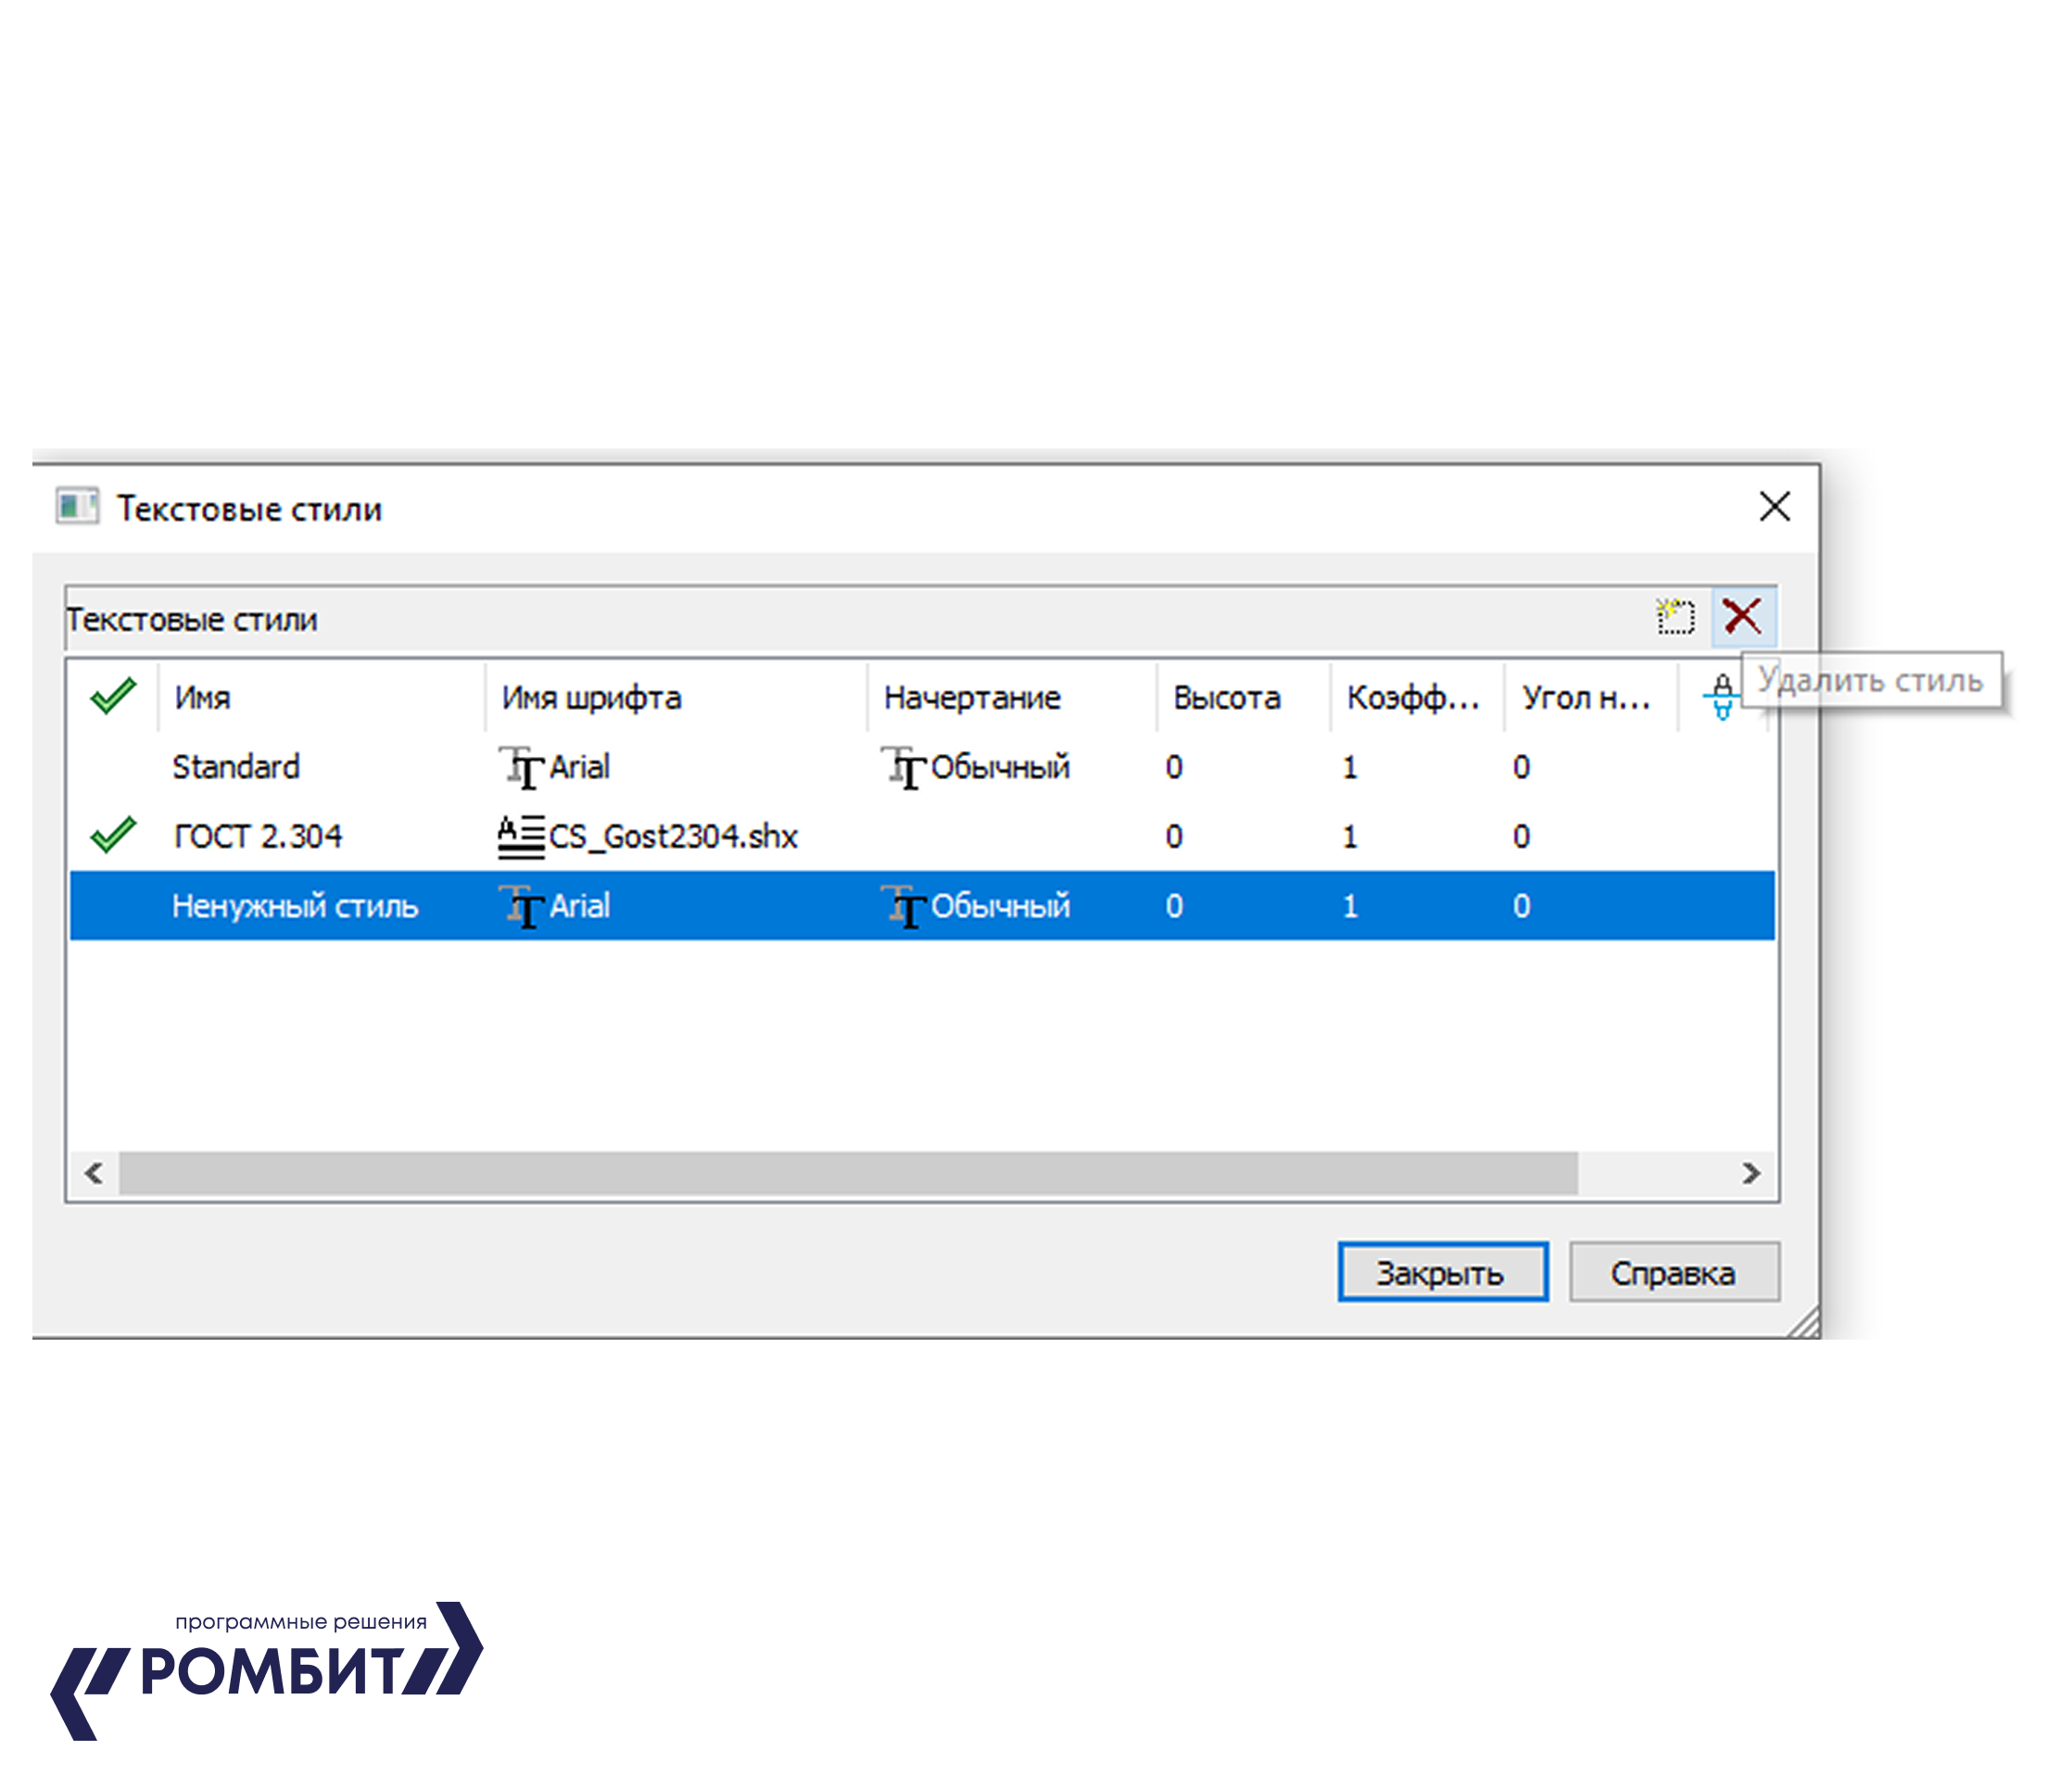Click the right arrow of the horizontal scrollbar
Screen dimensions: 2072x1788
(x=1751, y=1173)
